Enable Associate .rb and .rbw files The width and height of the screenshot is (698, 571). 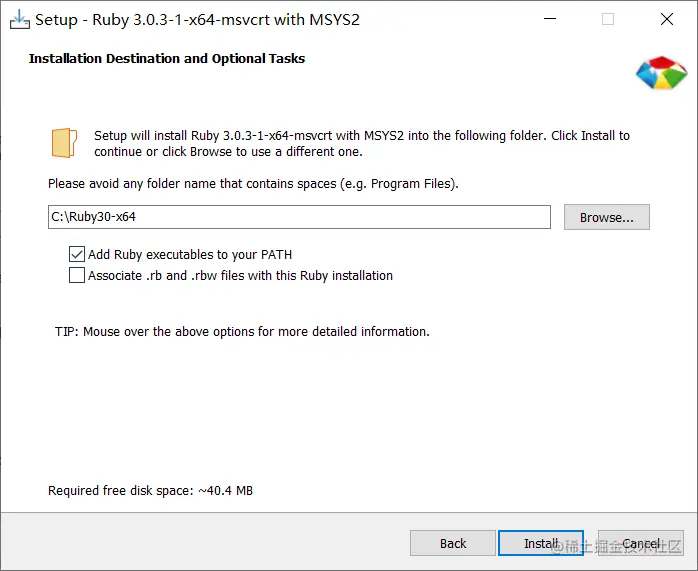tap(77, 275)
